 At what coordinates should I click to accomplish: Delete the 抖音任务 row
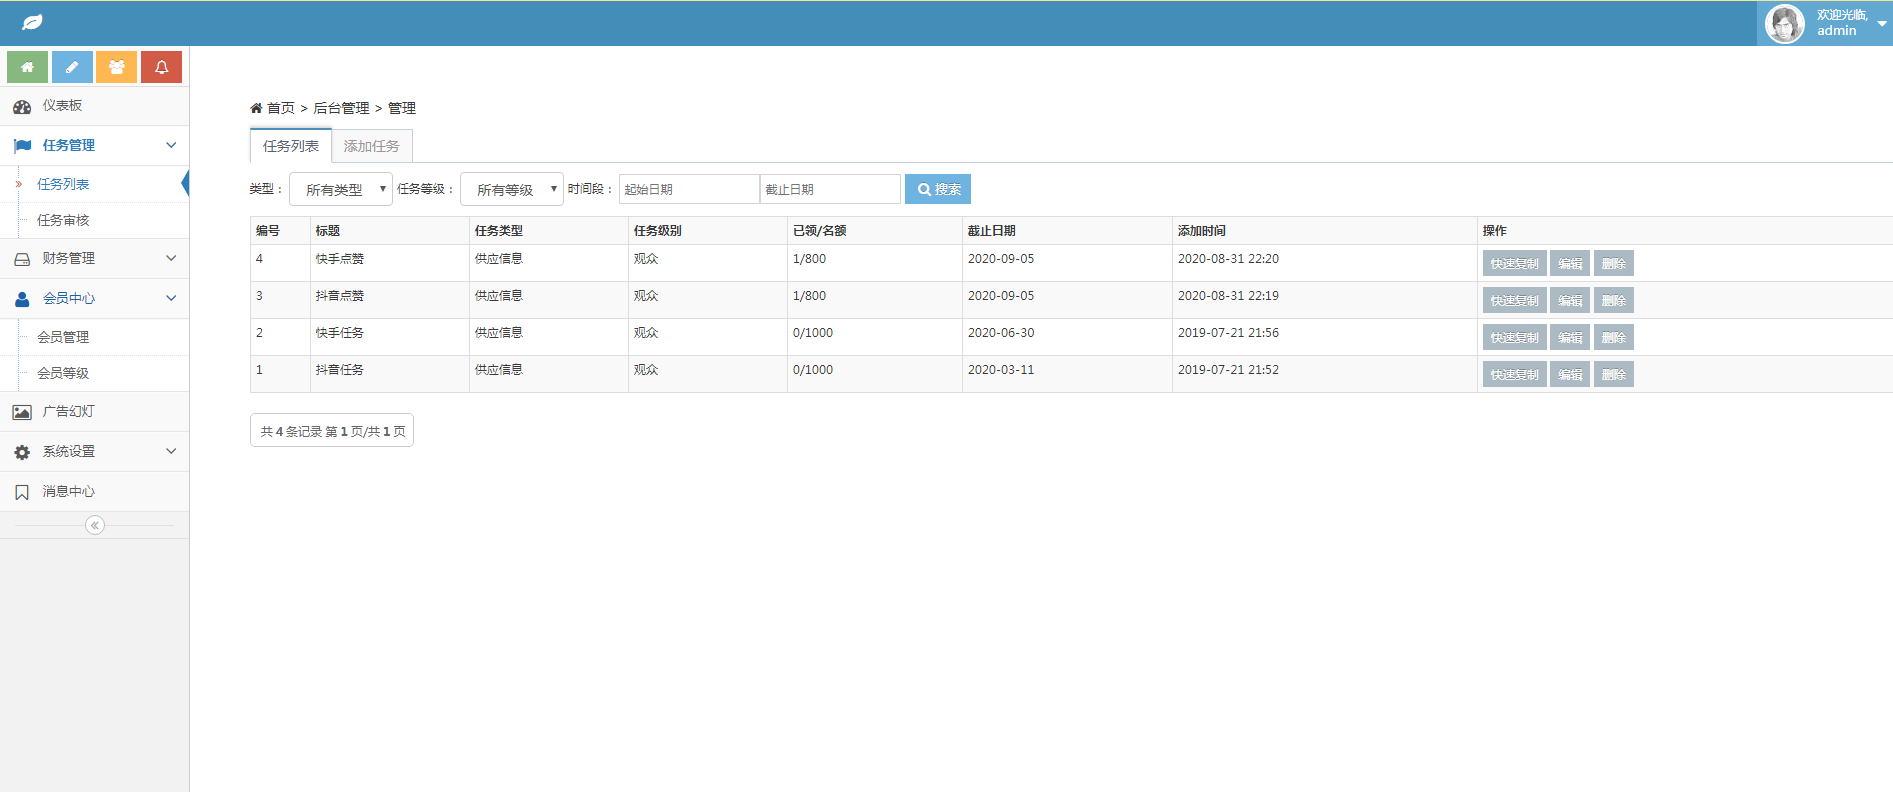(1613, 375)
